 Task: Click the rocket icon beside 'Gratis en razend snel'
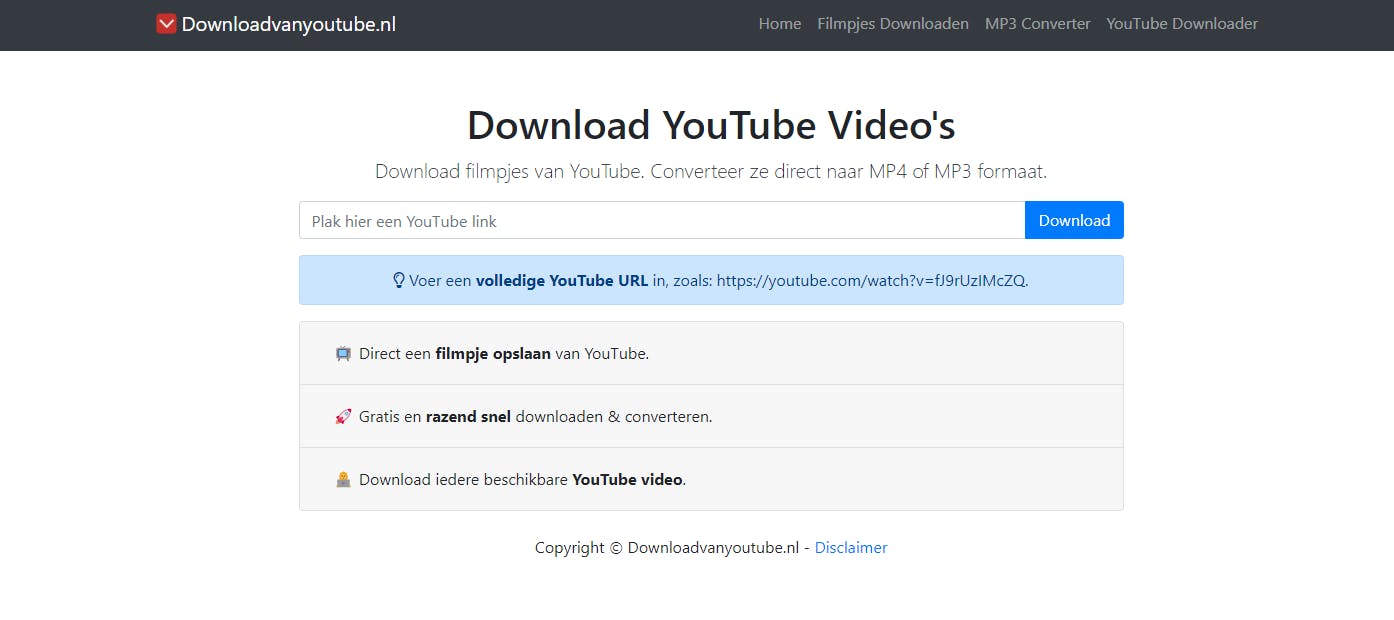(x=343, y=416)
